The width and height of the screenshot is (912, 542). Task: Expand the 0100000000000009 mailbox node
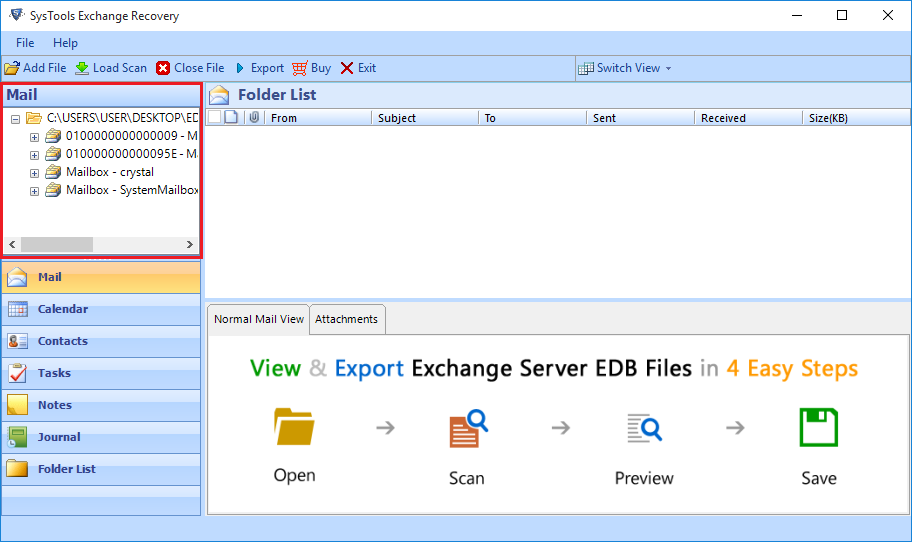pos(34,137)
